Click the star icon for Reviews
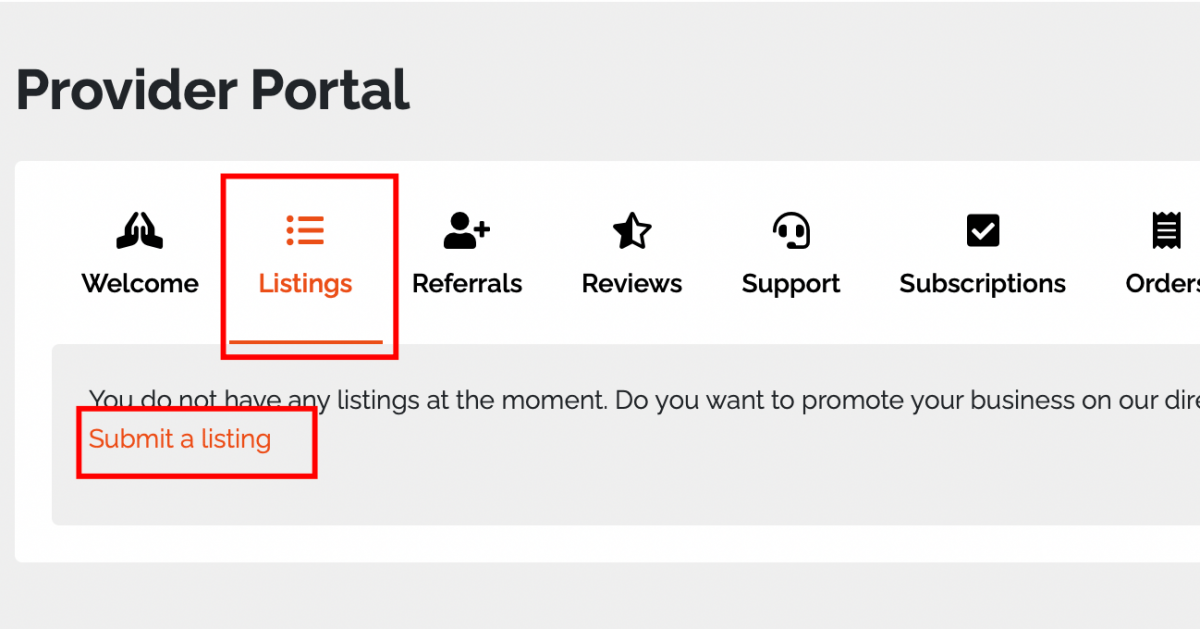The image size is (1200, 629). [x=631, y=231]
